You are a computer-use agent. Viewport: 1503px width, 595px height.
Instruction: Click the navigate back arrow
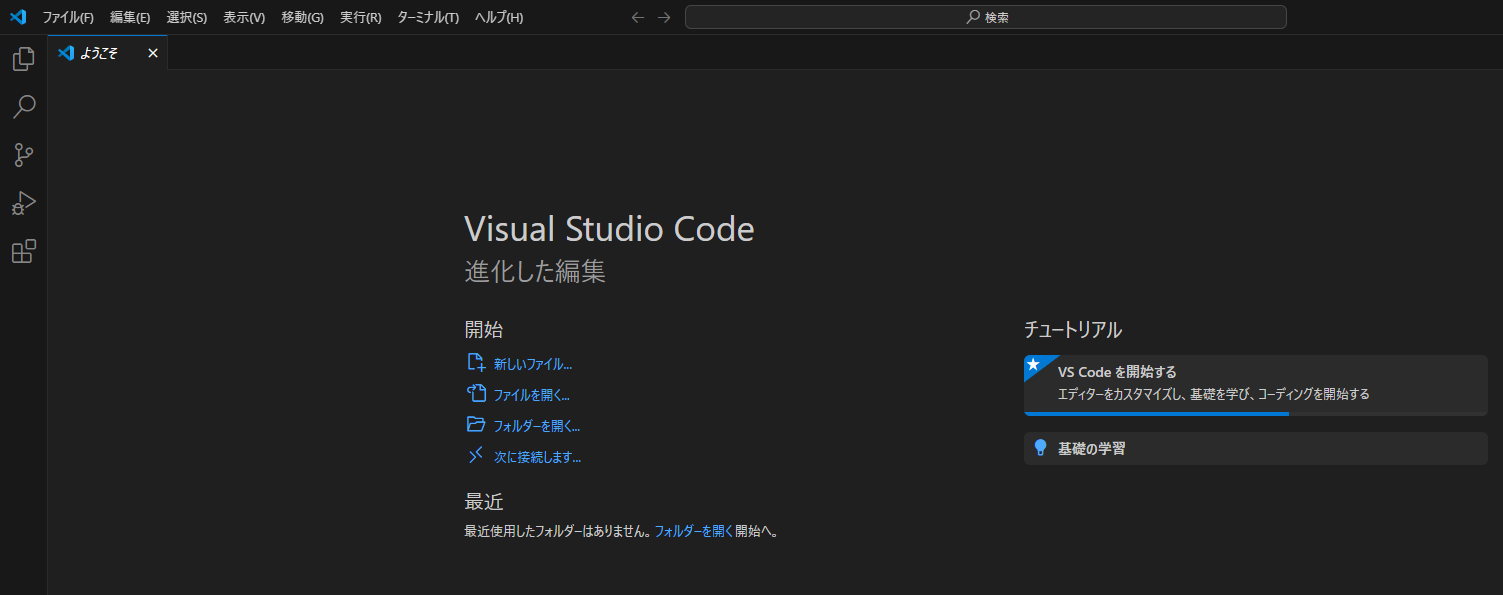637,16
